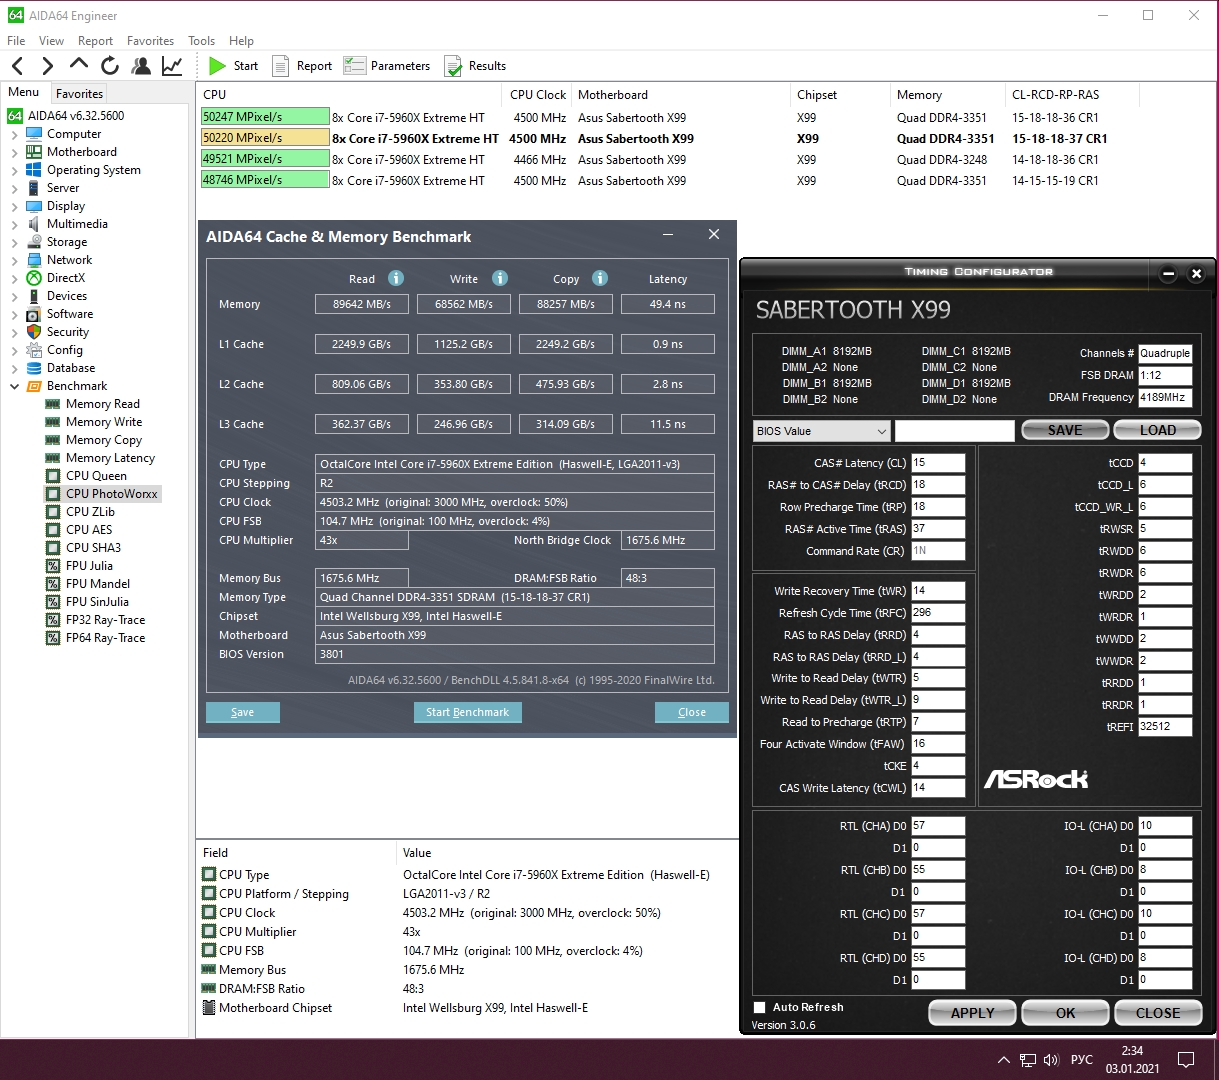
Task: Click the graph chart toolbar icon
Action: [x=172, y=66]
